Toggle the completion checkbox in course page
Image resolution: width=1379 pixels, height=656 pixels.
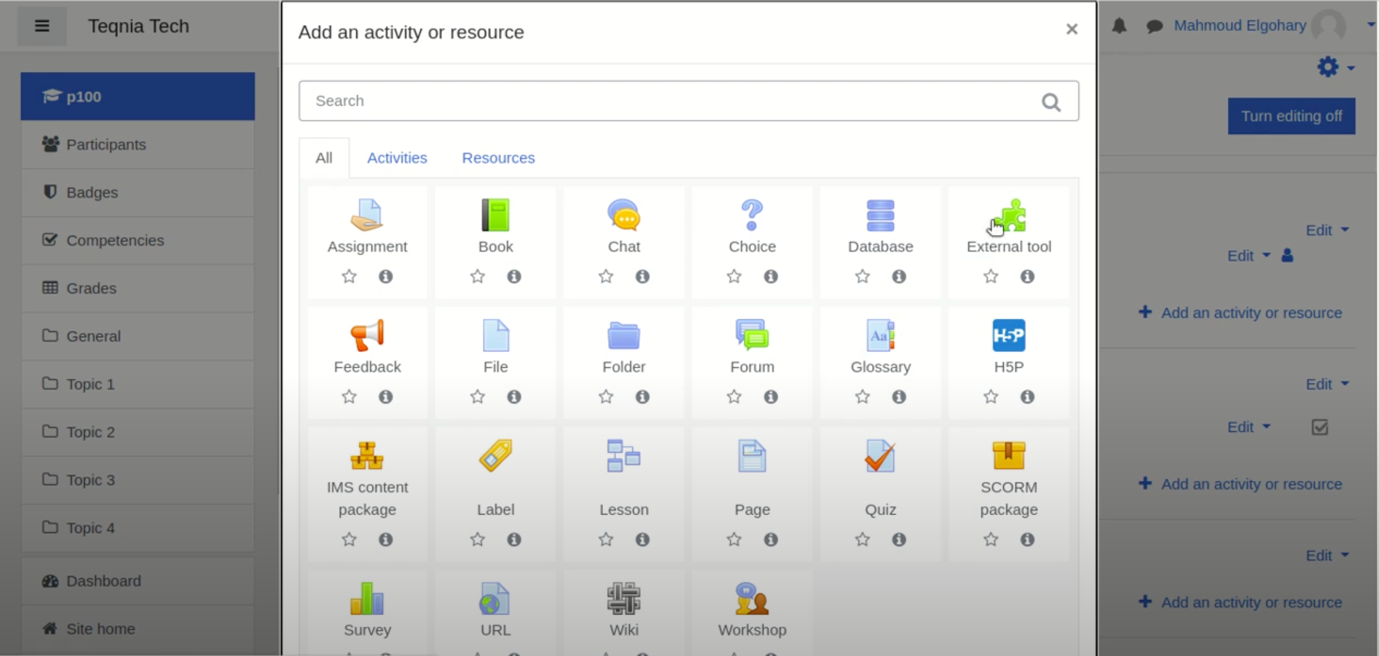click(1320, 427)
